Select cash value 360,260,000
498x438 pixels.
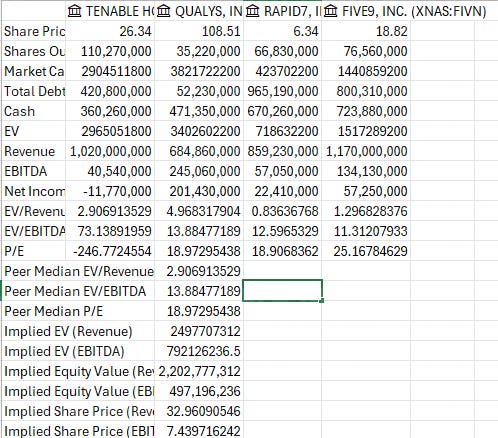pos(116,111)
